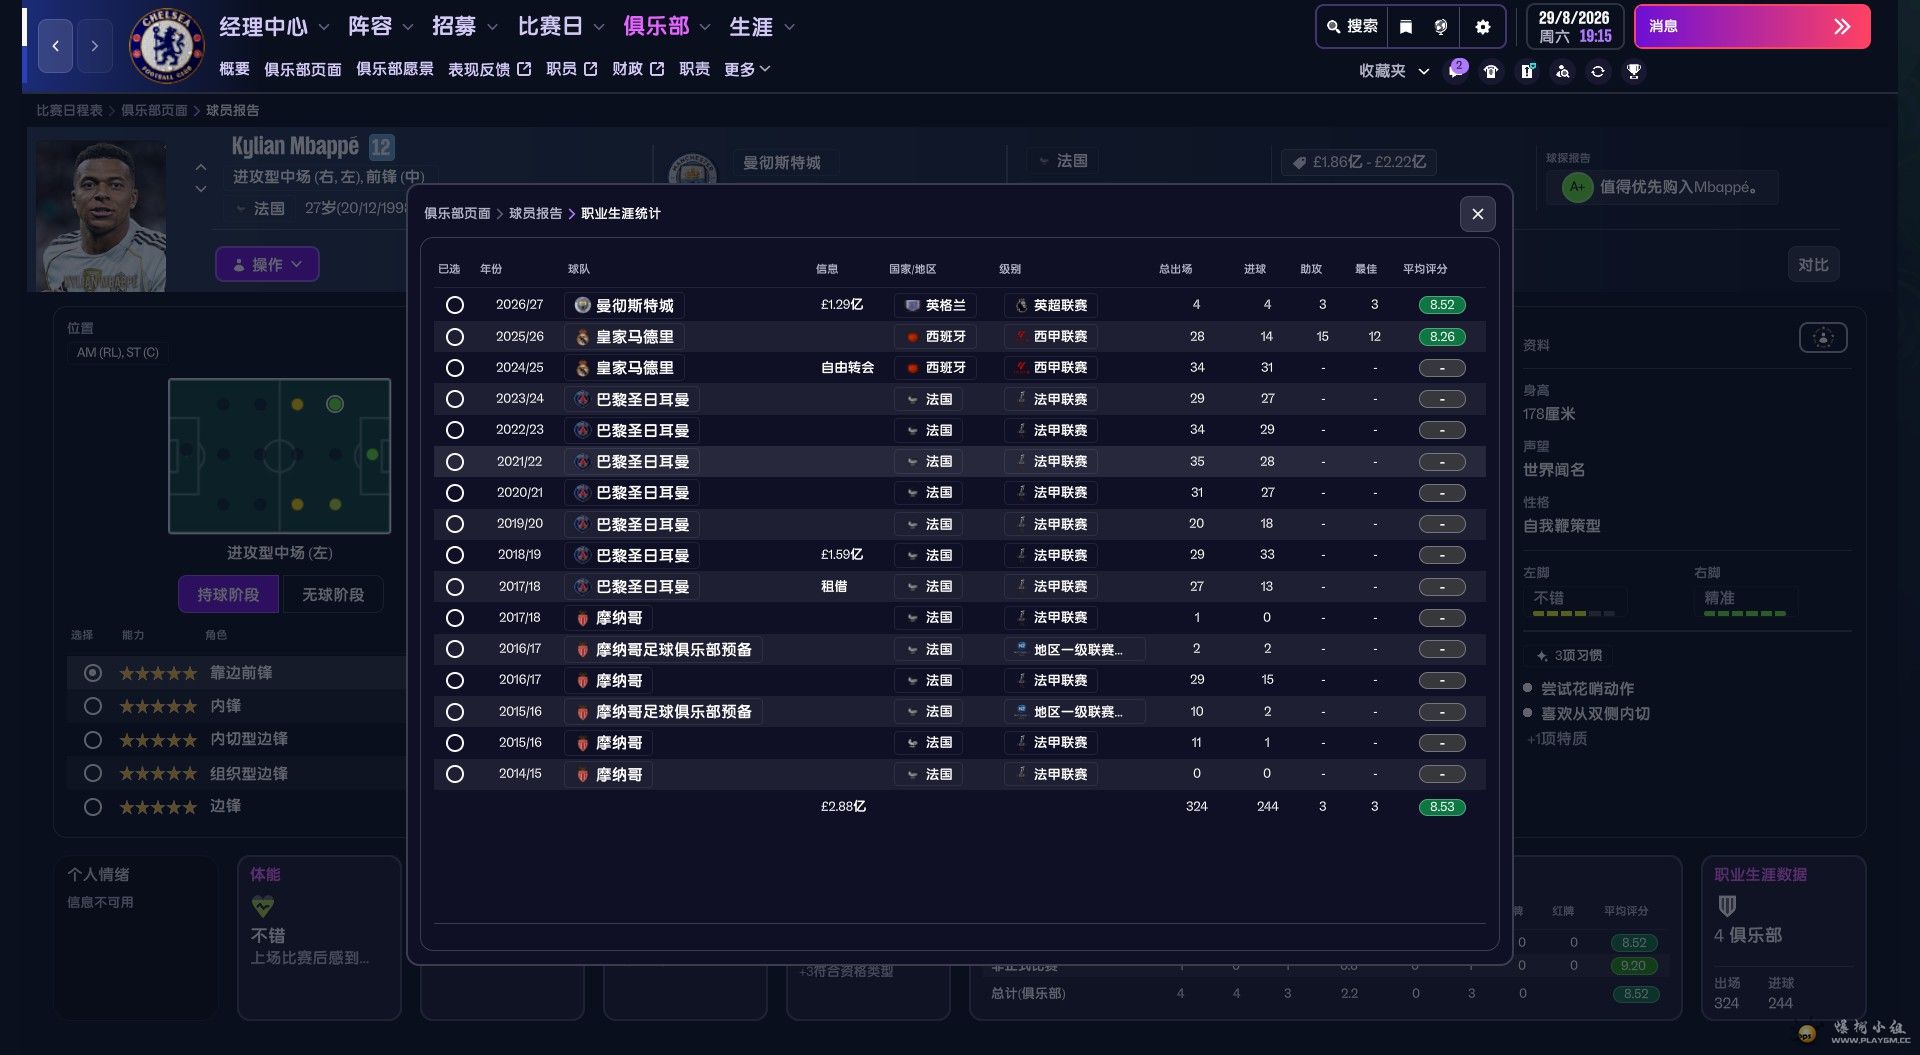
Task: Click the transfer arrows refresh icon
Action: click(1598, 71)
